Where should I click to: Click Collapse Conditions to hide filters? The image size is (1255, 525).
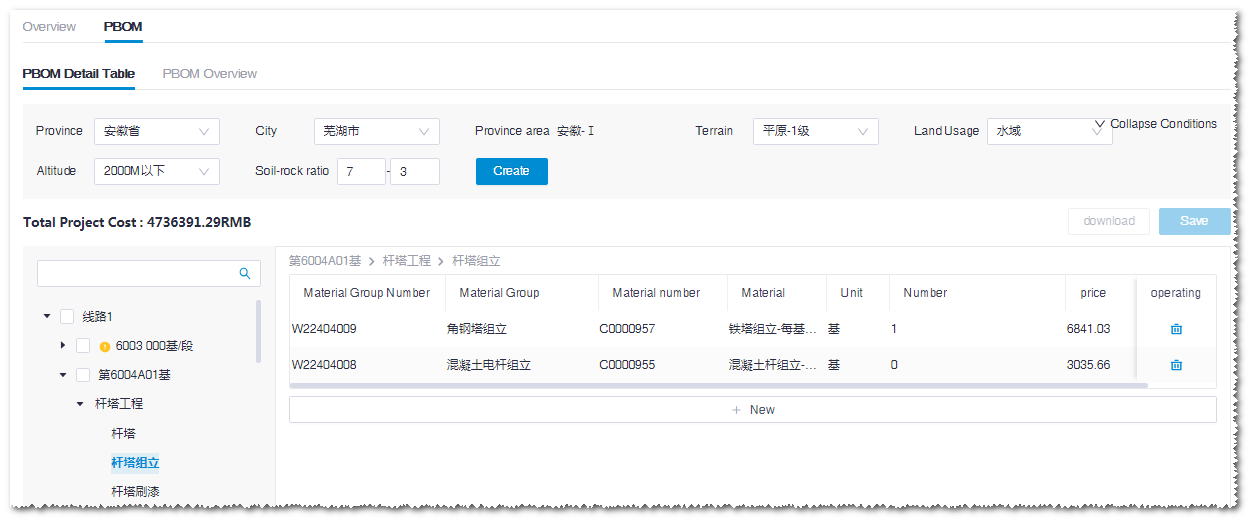(1155, 124)
